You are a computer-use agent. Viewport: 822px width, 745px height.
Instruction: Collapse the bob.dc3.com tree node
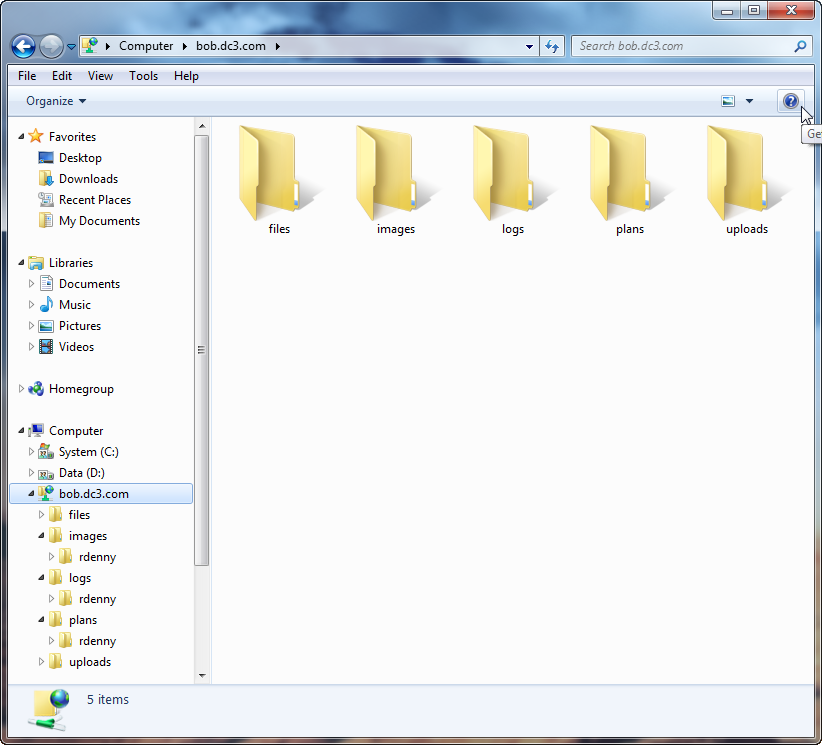[x=31, y=493]
